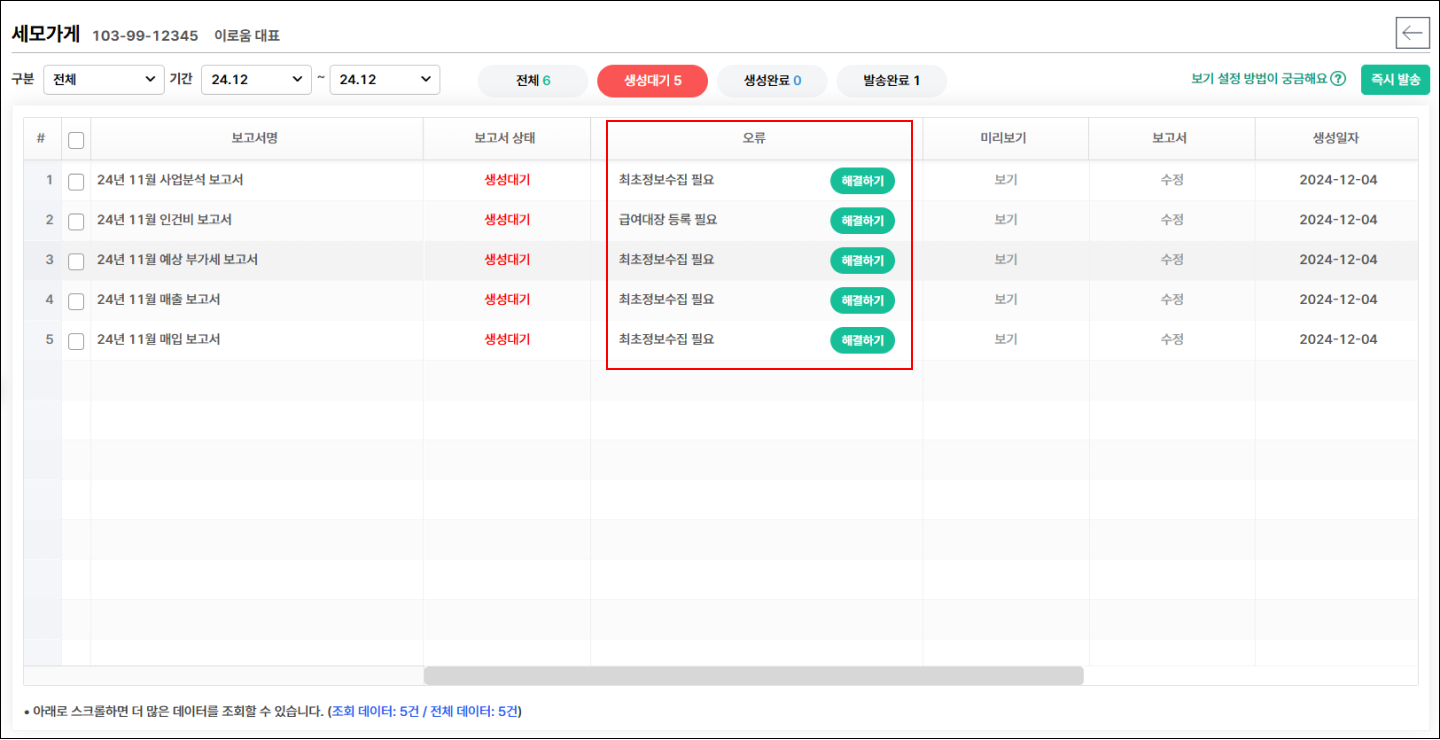Viewport: 1440px width, 740px height.
Task: Select the 인건비 보고서 row checkbox
Action: (x=76, y=221)
